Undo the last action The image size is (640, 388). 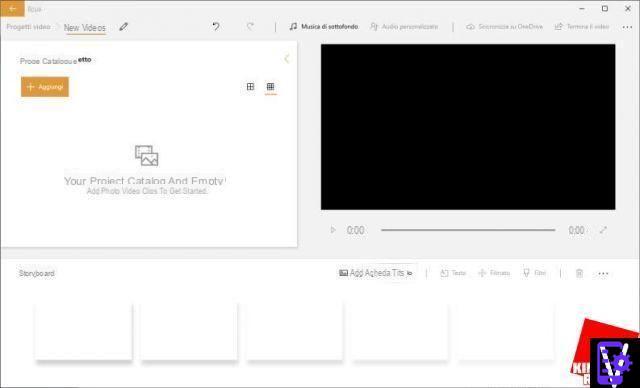[x=216, y=27]
